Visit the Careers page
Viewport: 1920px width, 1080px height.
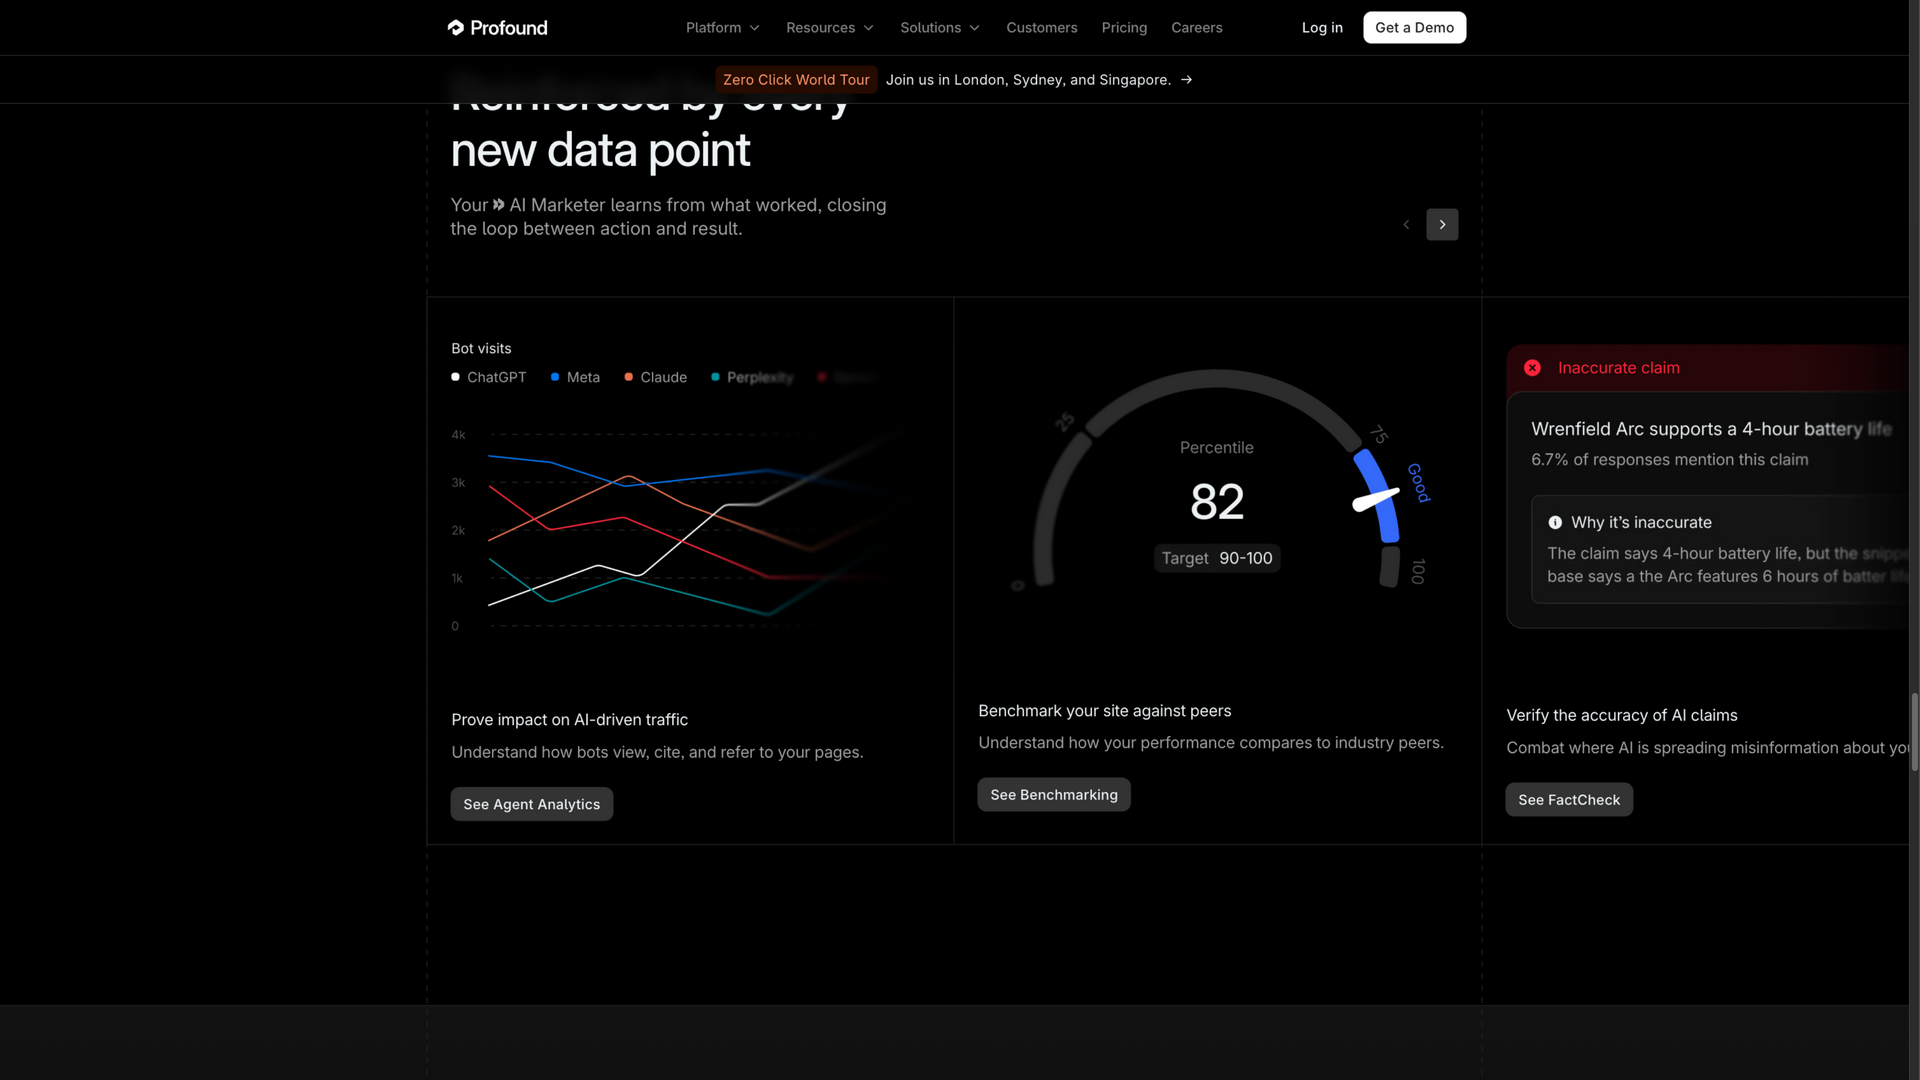[1196, 27]
